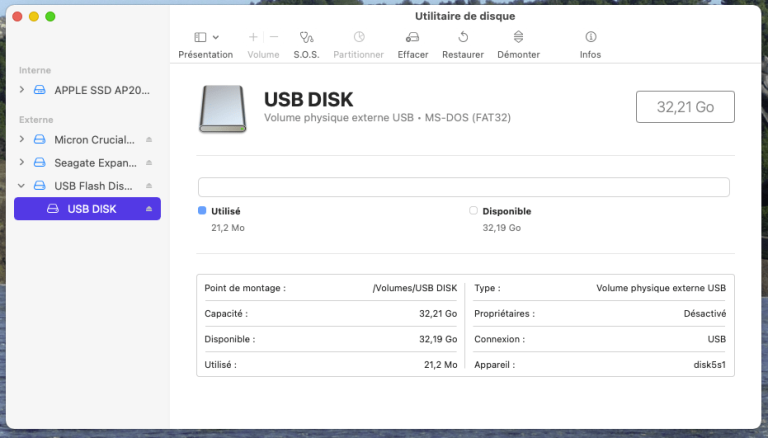Select the USB DISK volume row
The width and height of the screenshot is (768, 438).
click(87, 209)
